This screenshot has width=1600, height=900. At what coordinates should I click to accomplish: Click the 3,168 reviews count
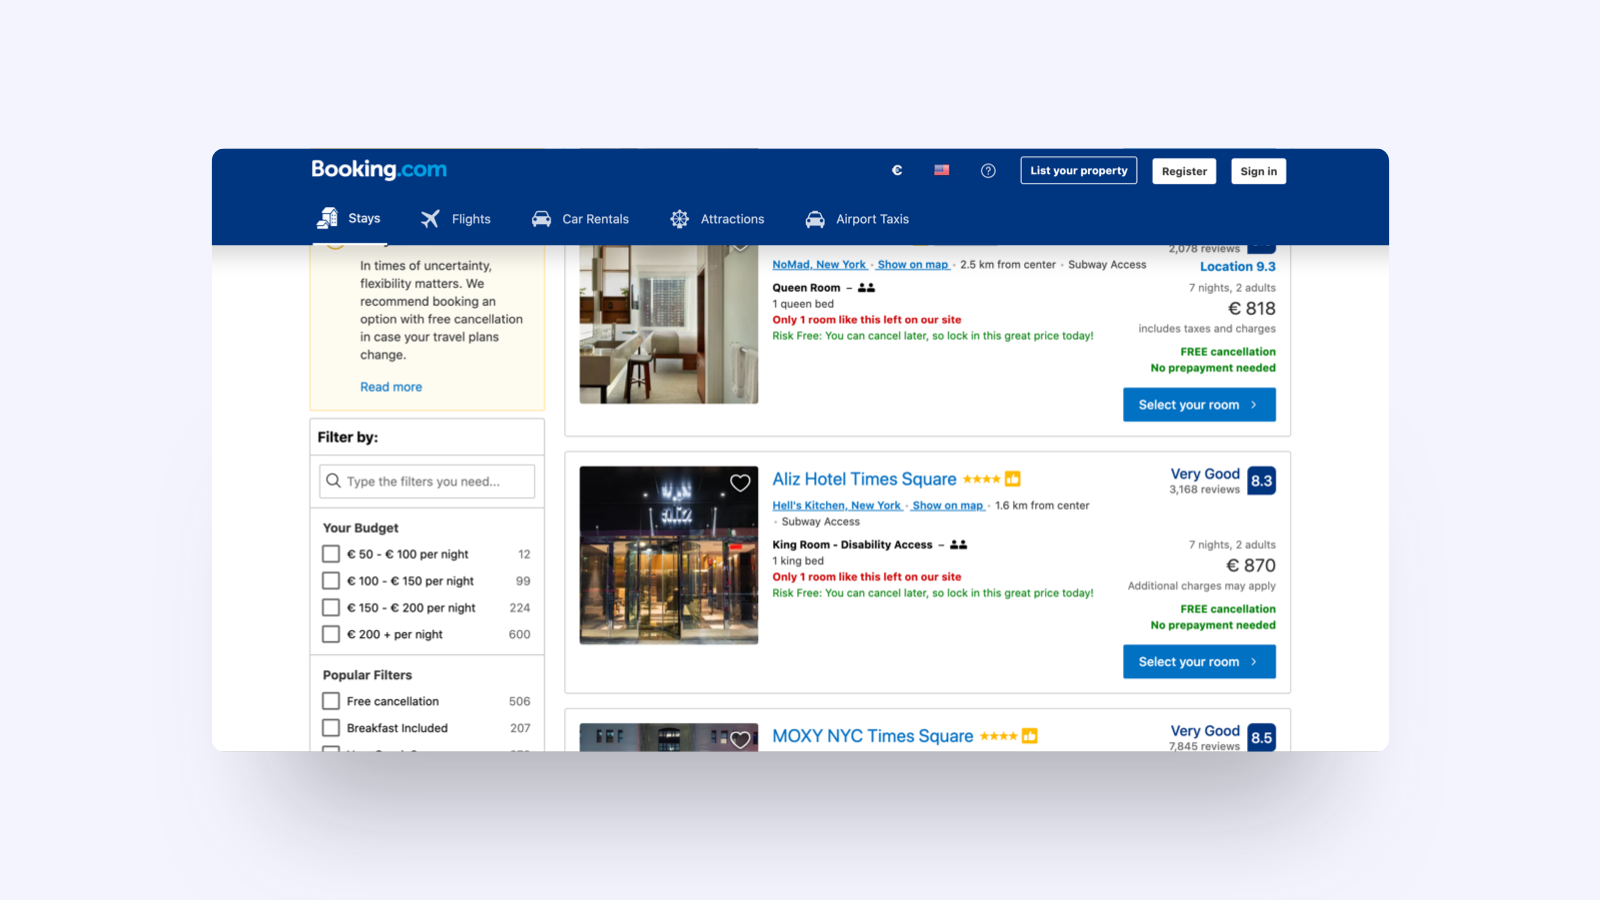pos(1204,490)
